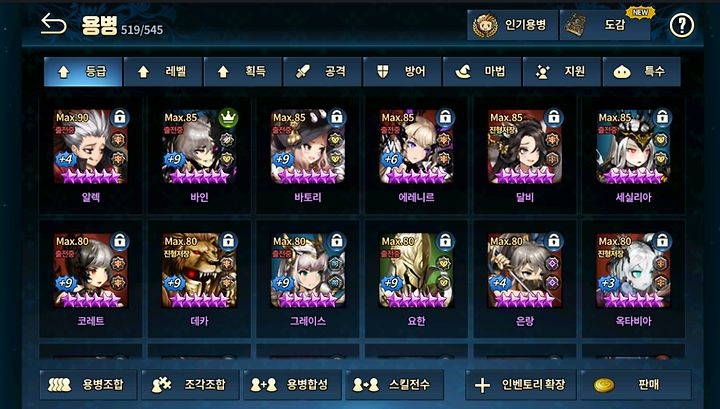Filter by 방어 shield type tab
Screen dimensions: 720x409
(x=402, y=72)
